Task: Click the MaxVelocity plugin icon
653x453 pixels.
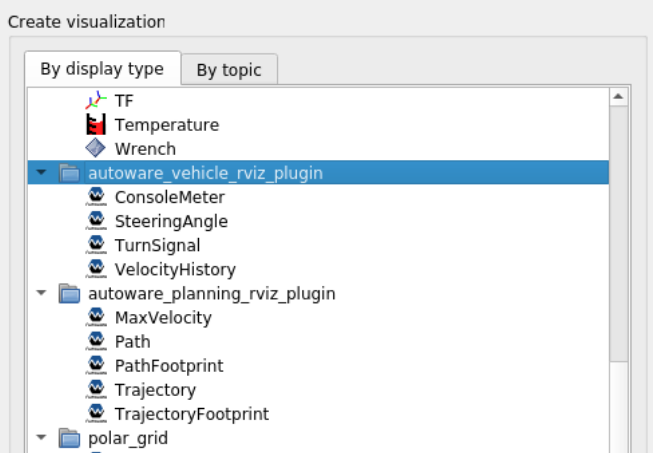Action: point(96,317)
